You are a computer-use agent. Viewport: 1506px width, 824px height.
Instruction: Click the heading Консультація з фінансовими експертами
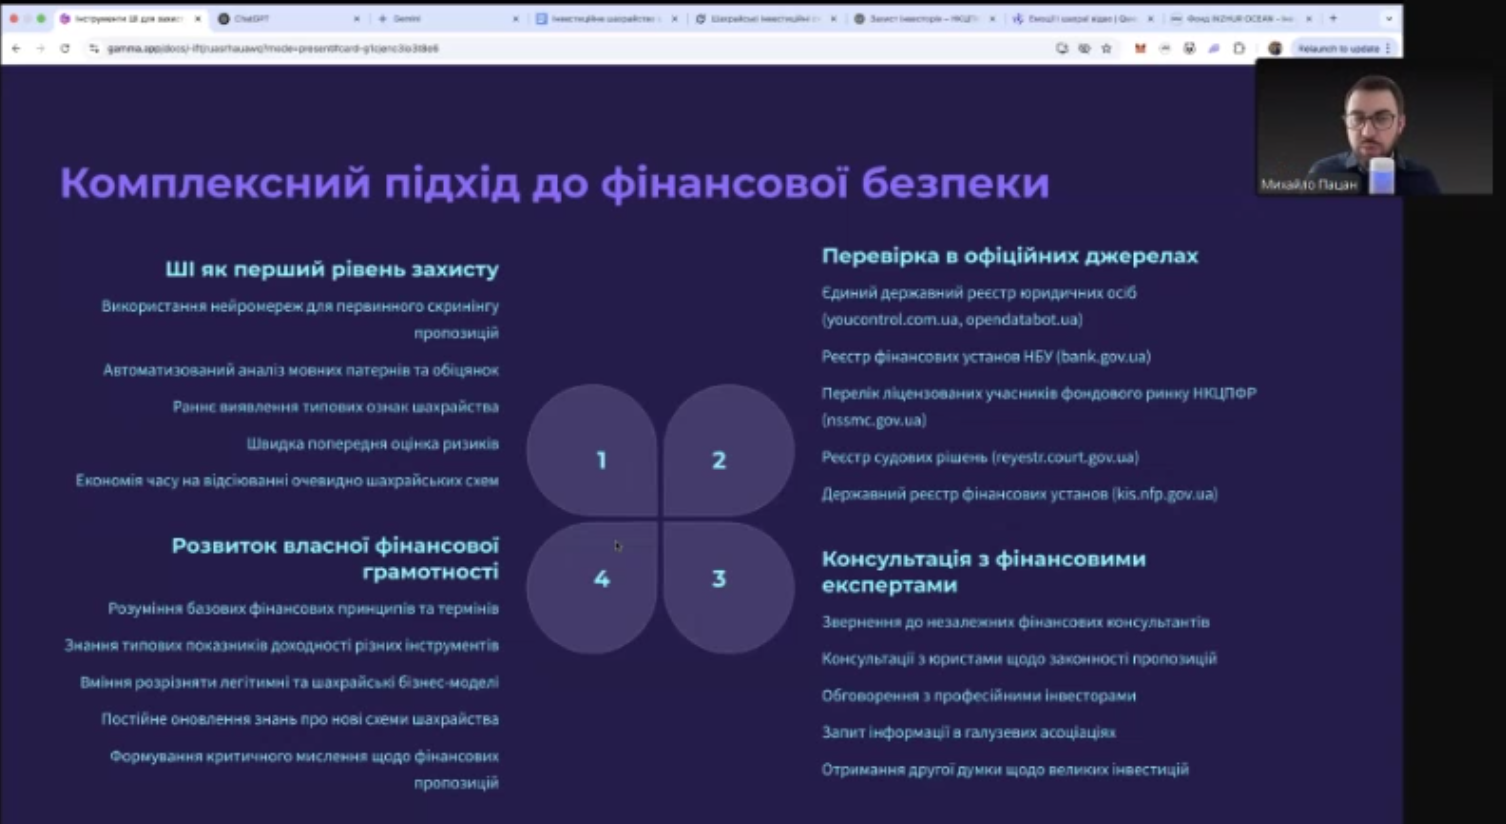984,571
